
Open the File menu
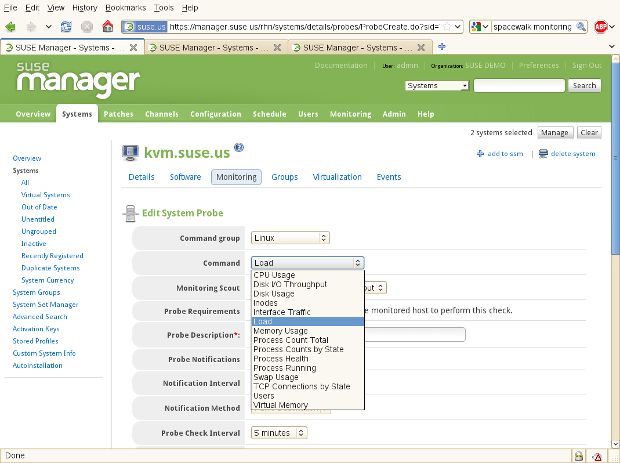pyautogui.click(x=10, y=8)
